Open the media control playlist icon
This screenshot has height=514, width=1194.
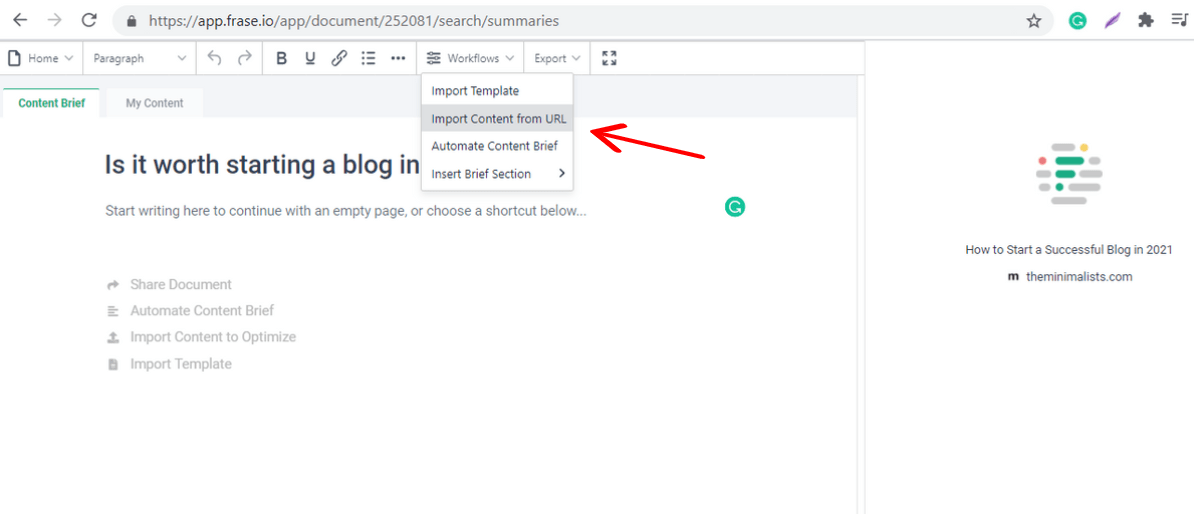[1179, 21]
